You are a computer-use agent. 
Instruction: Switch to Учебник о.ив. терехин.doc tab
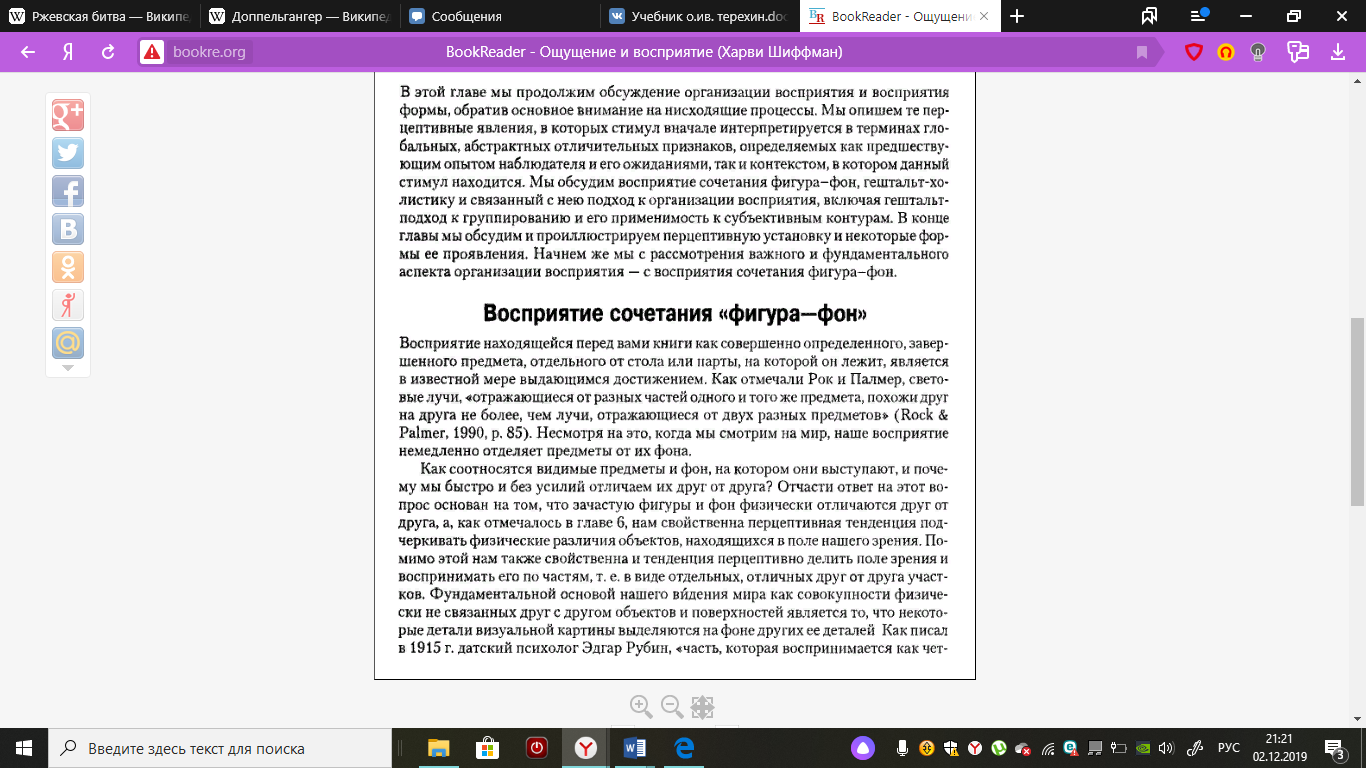click(700, 16)
